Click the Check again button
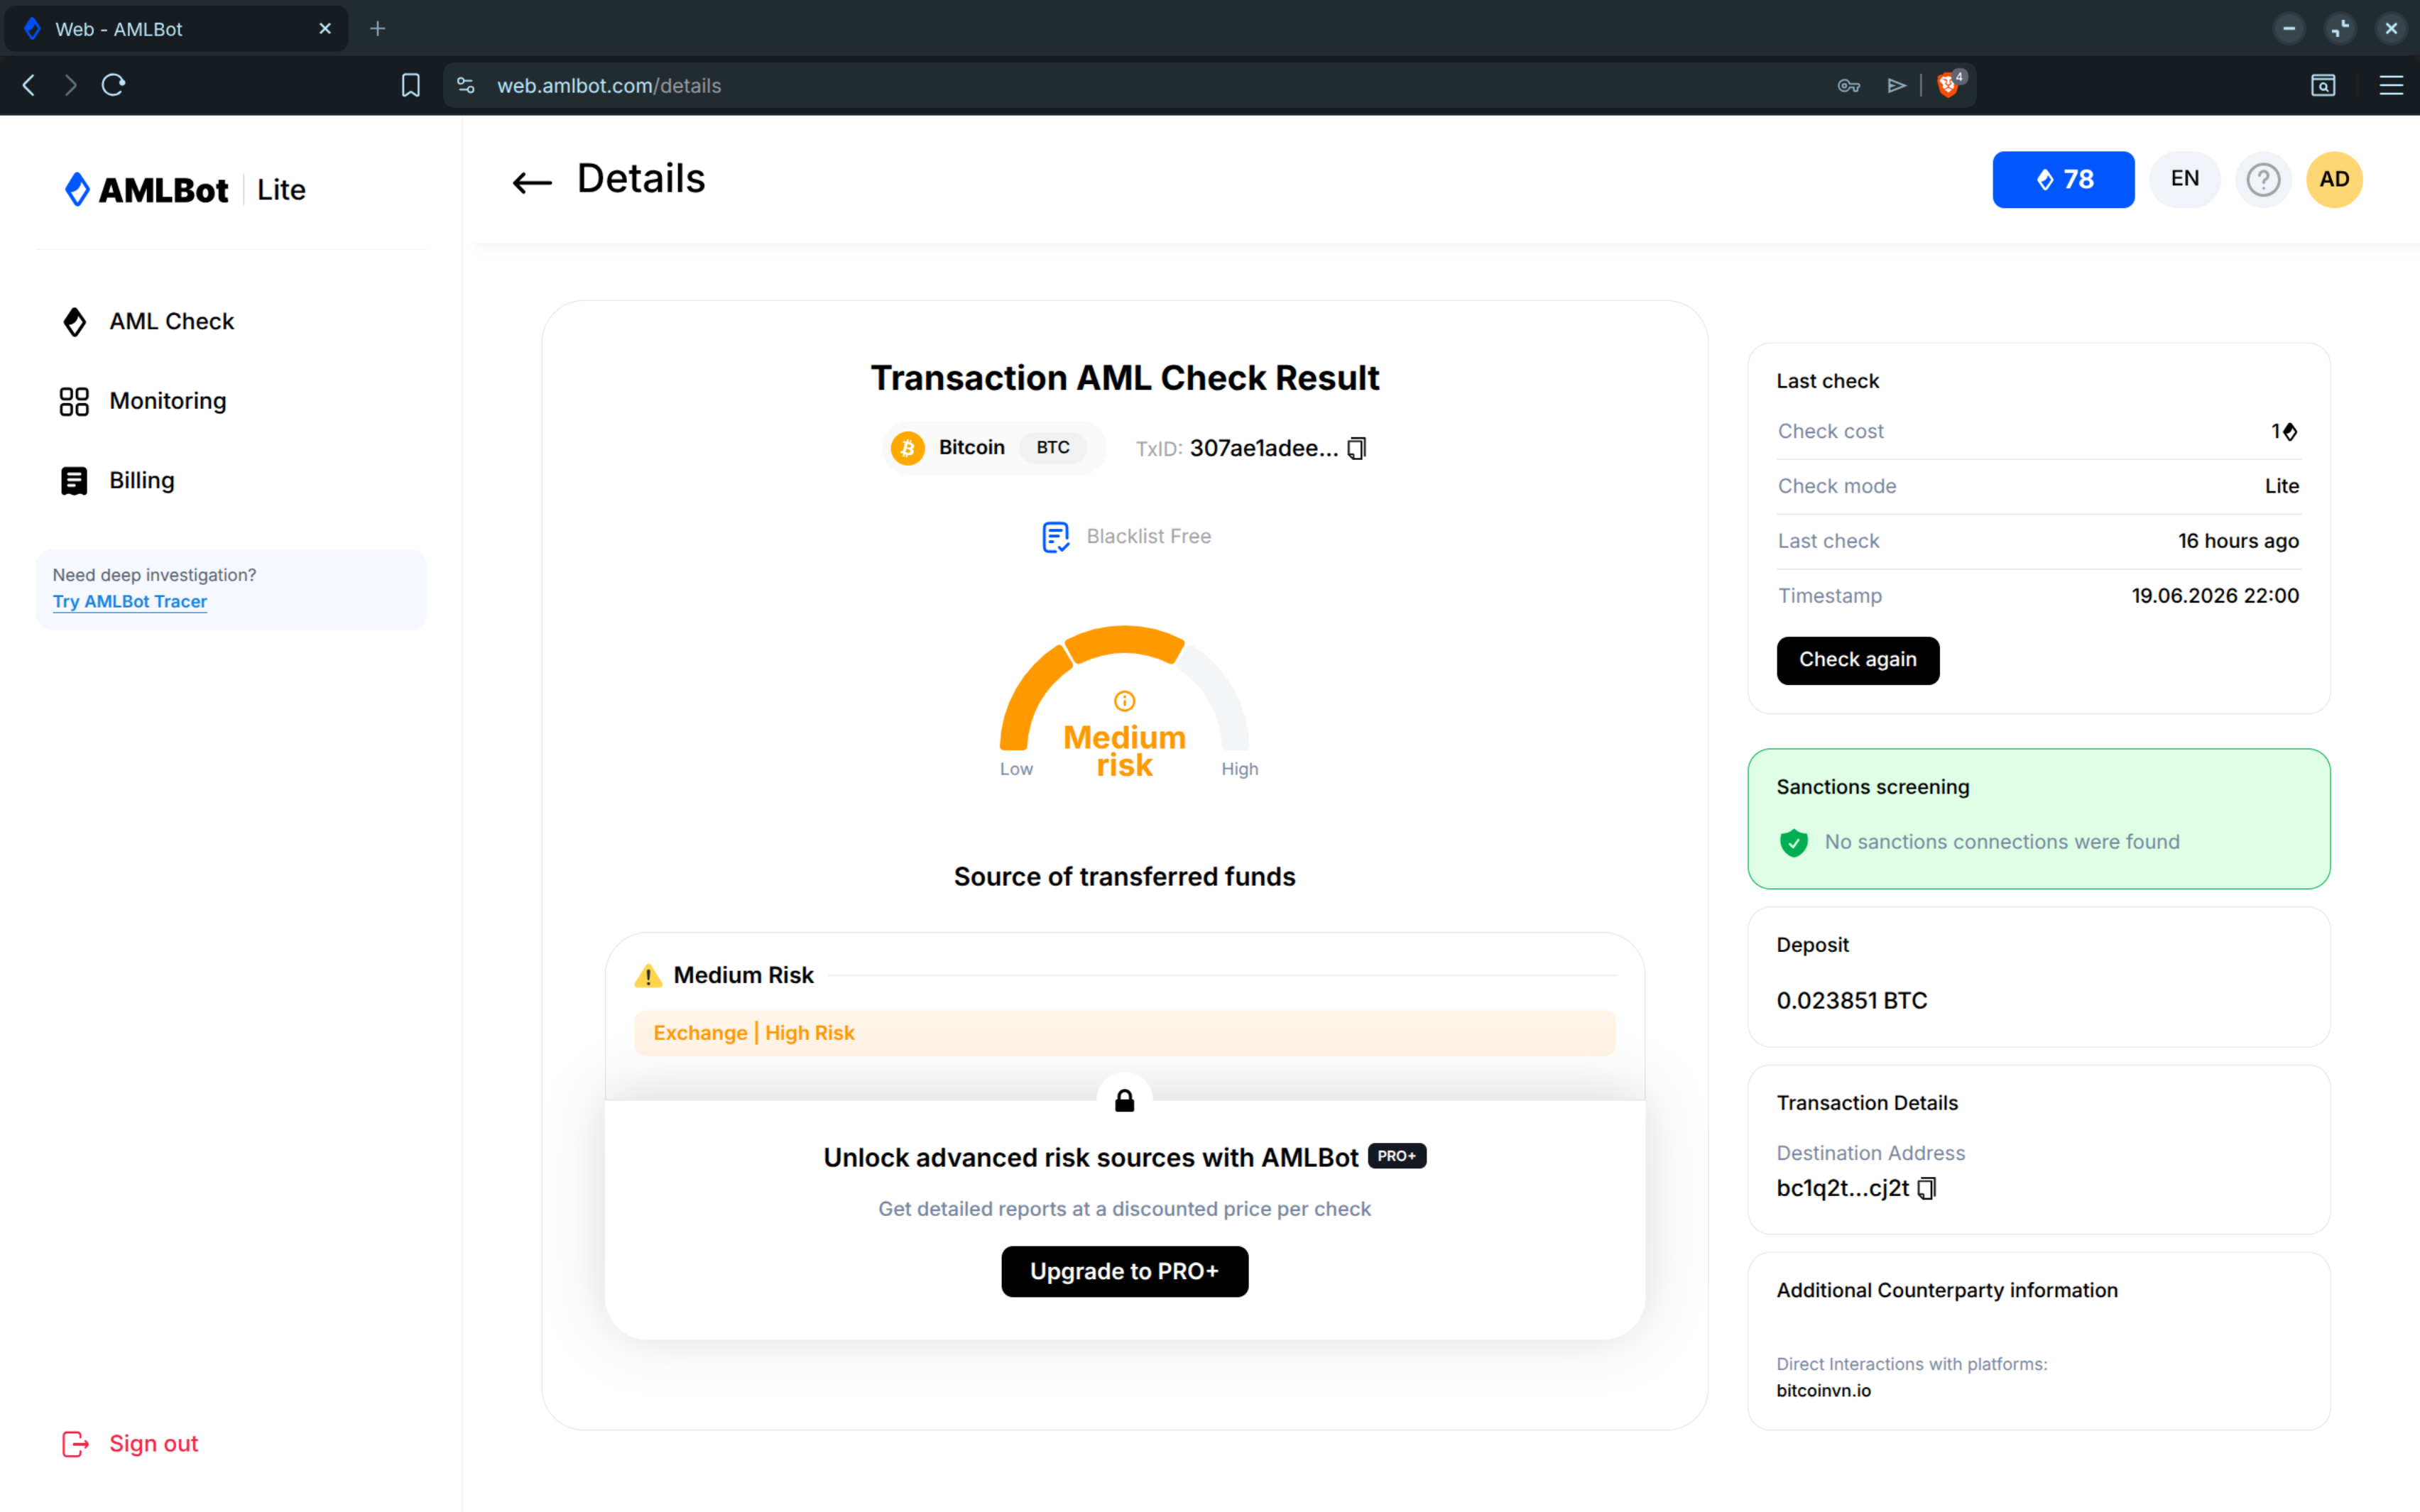This screenshot has width=2420, height=1512. click(1858, 660)
